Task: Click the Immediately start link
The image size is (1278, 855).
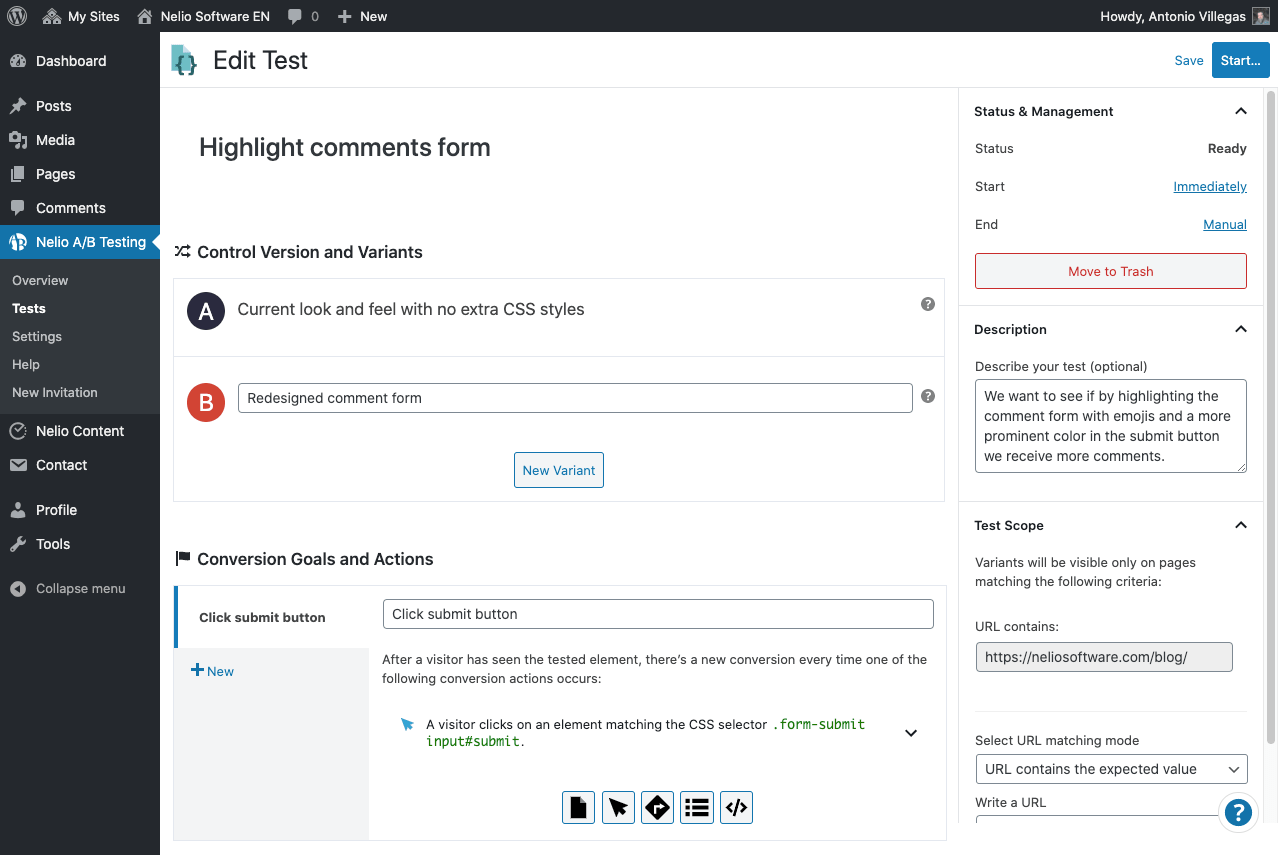Action: pos(1209,186)
